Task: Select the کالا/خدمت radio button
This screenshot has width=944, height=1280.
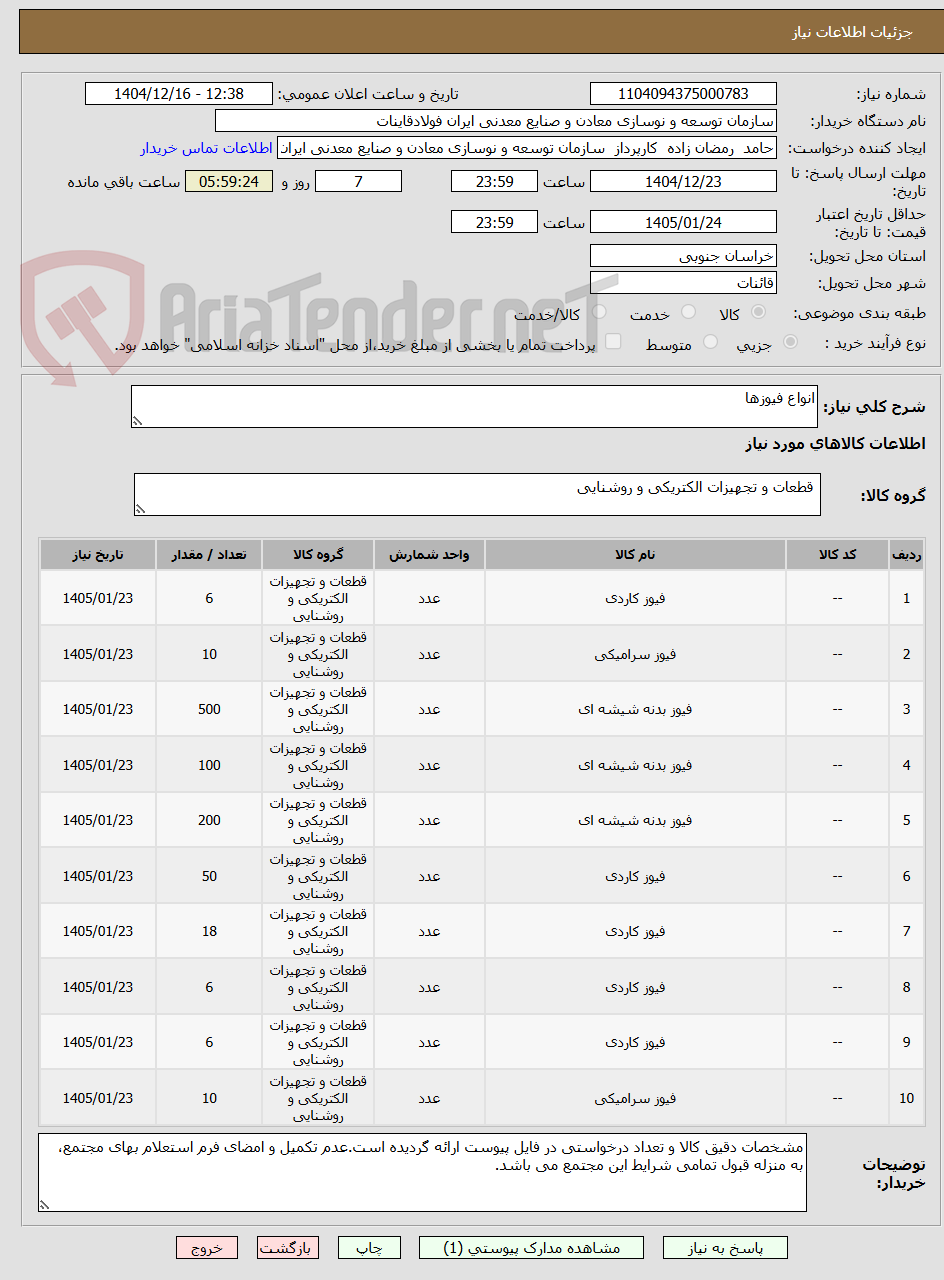Action: coord(599,314)
